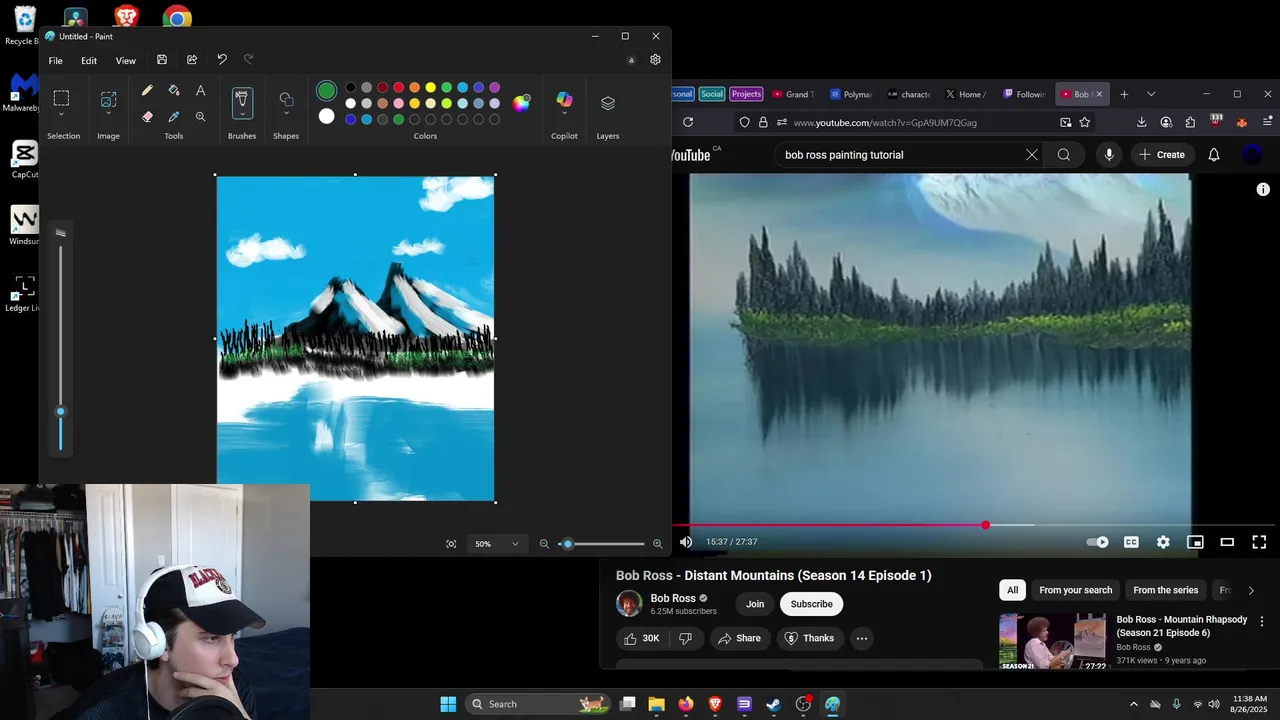Pick the yellow color swatch

[430, 88]
